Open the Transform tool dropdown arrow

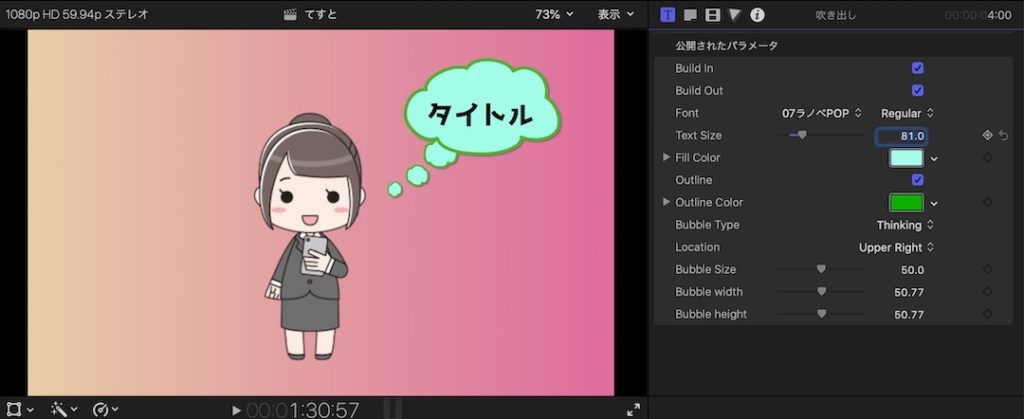tap(30, 411)
